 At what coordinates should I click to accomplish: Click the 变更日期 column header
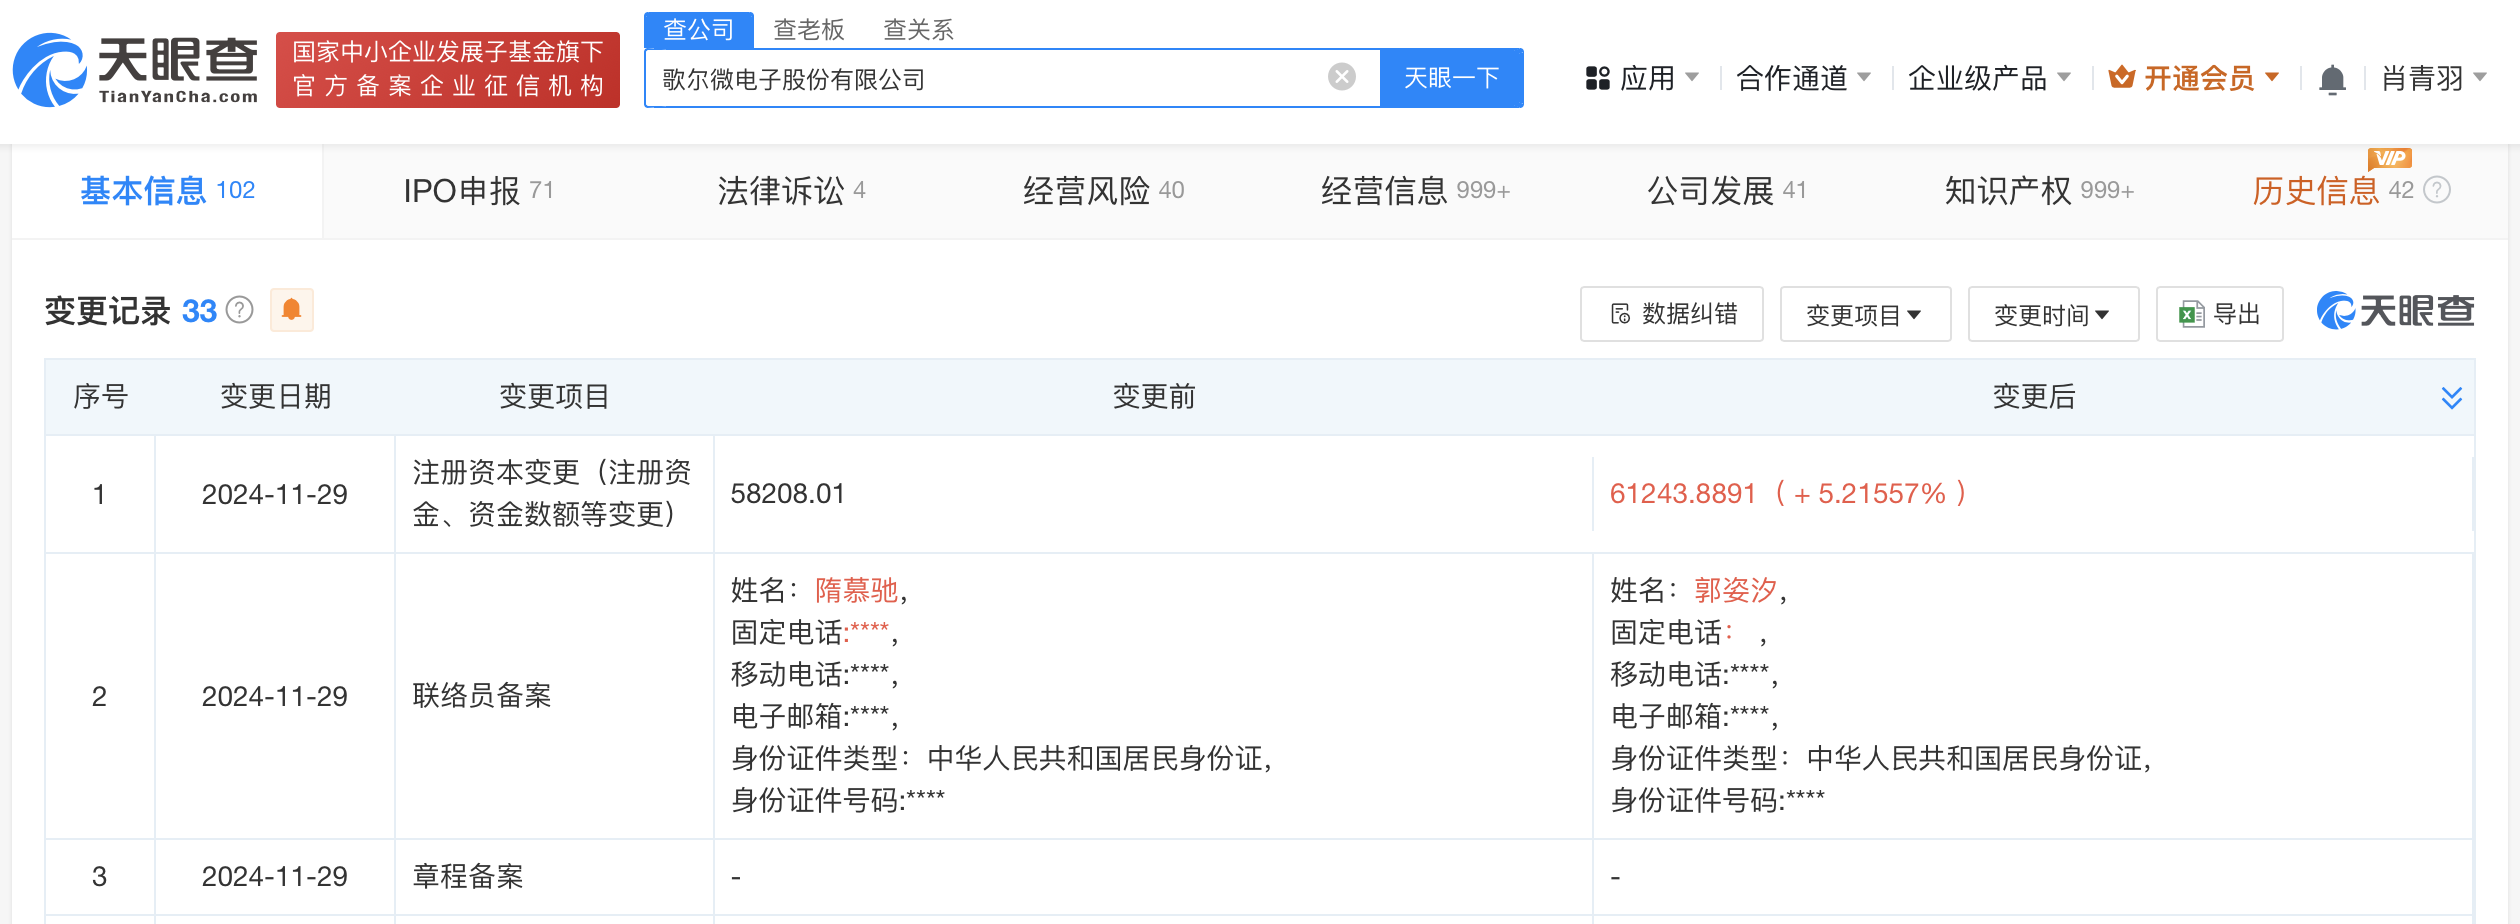click(275, 397)
